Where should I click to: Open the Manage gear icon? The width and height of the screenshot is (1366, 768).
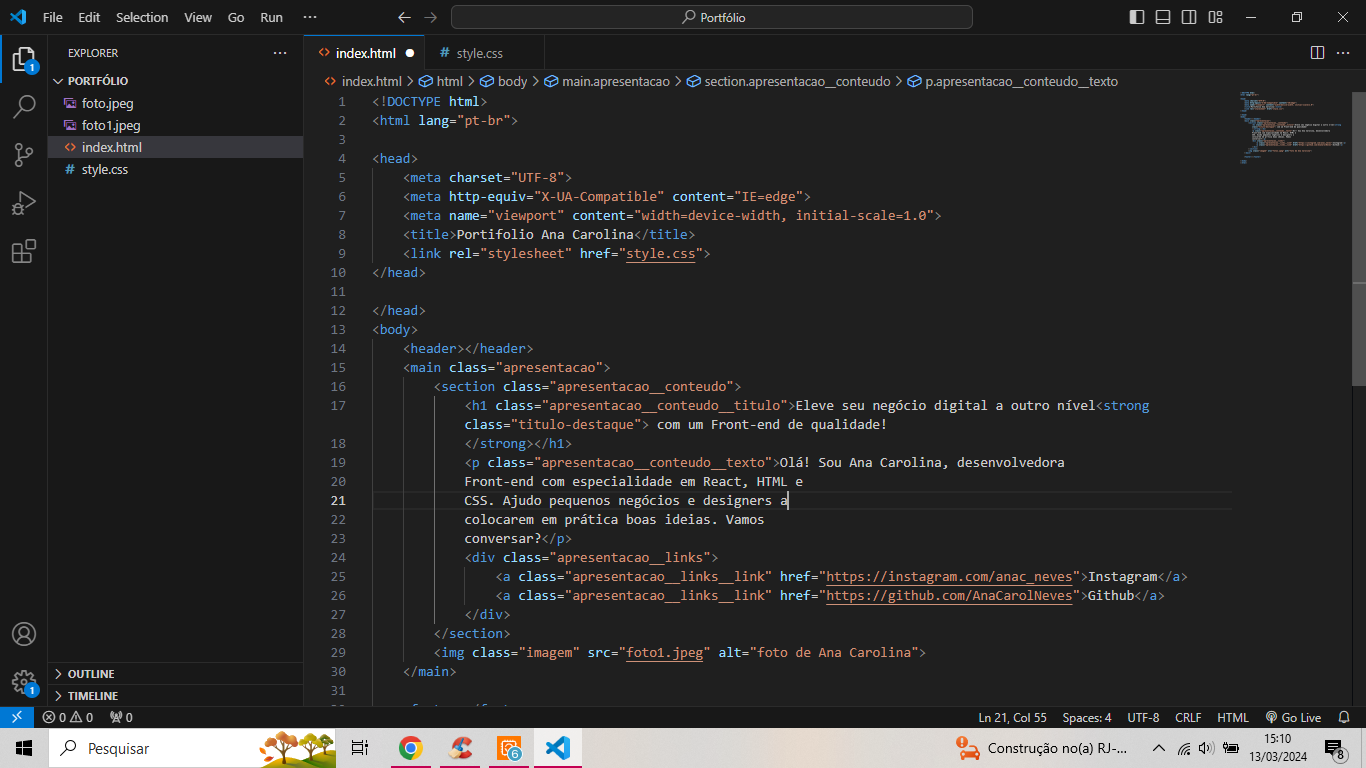[x=24, y=682]
